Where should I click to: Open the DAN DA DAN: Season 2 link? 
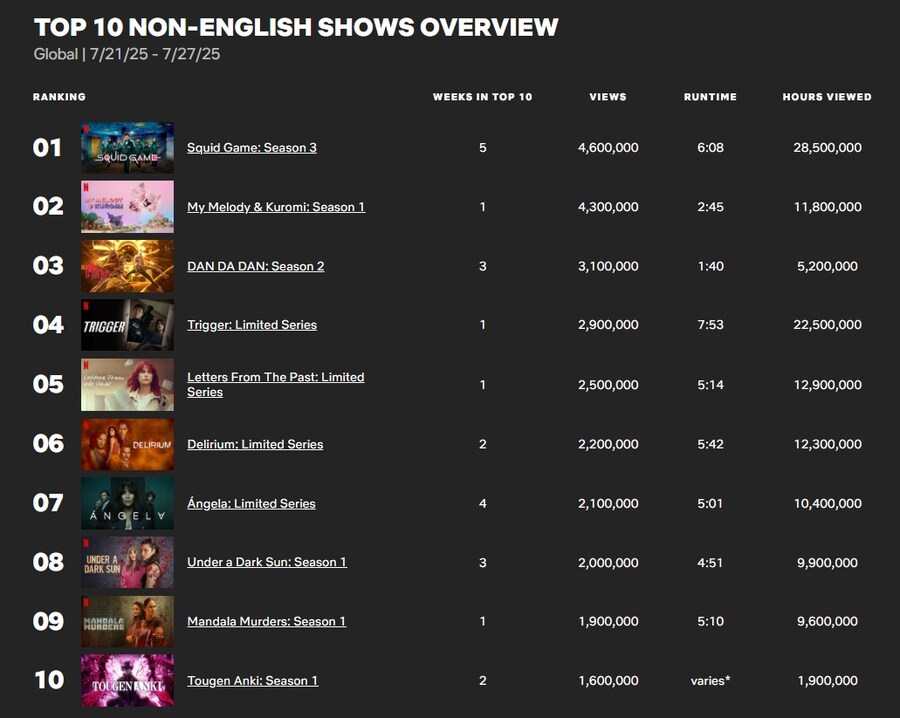click(x=255, y=266)
